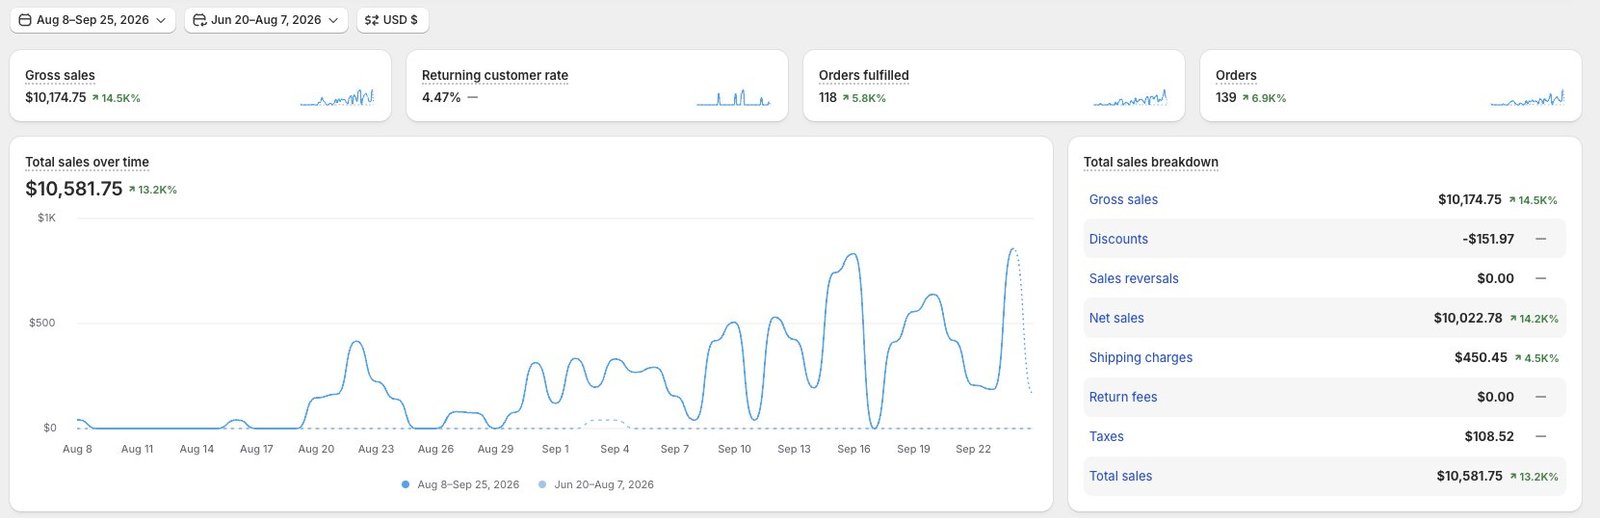
Task: Click the 14.5K% trend in Gross sales card
Action: (x=116, y=98)
